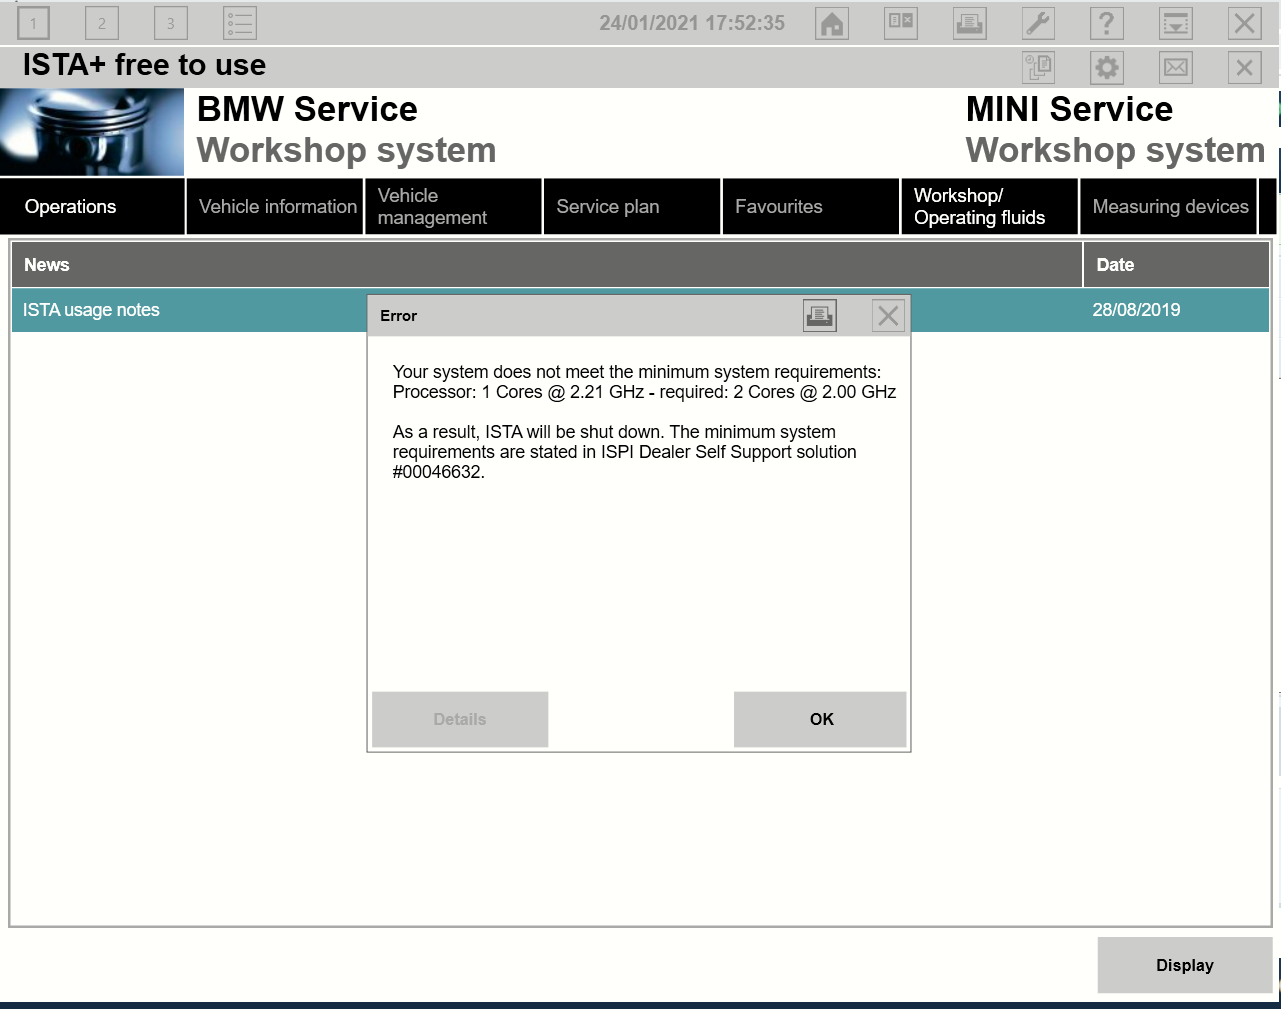Open help with the question mark icon
This screenshot has width=1281, height=1009.
(1107, 24)
